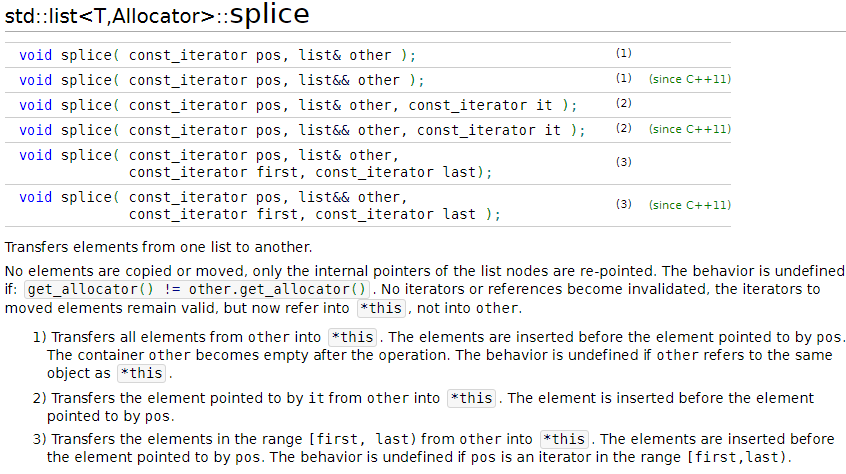Click the *this box in description item 2
846x474 pixels.
[472, 399]
